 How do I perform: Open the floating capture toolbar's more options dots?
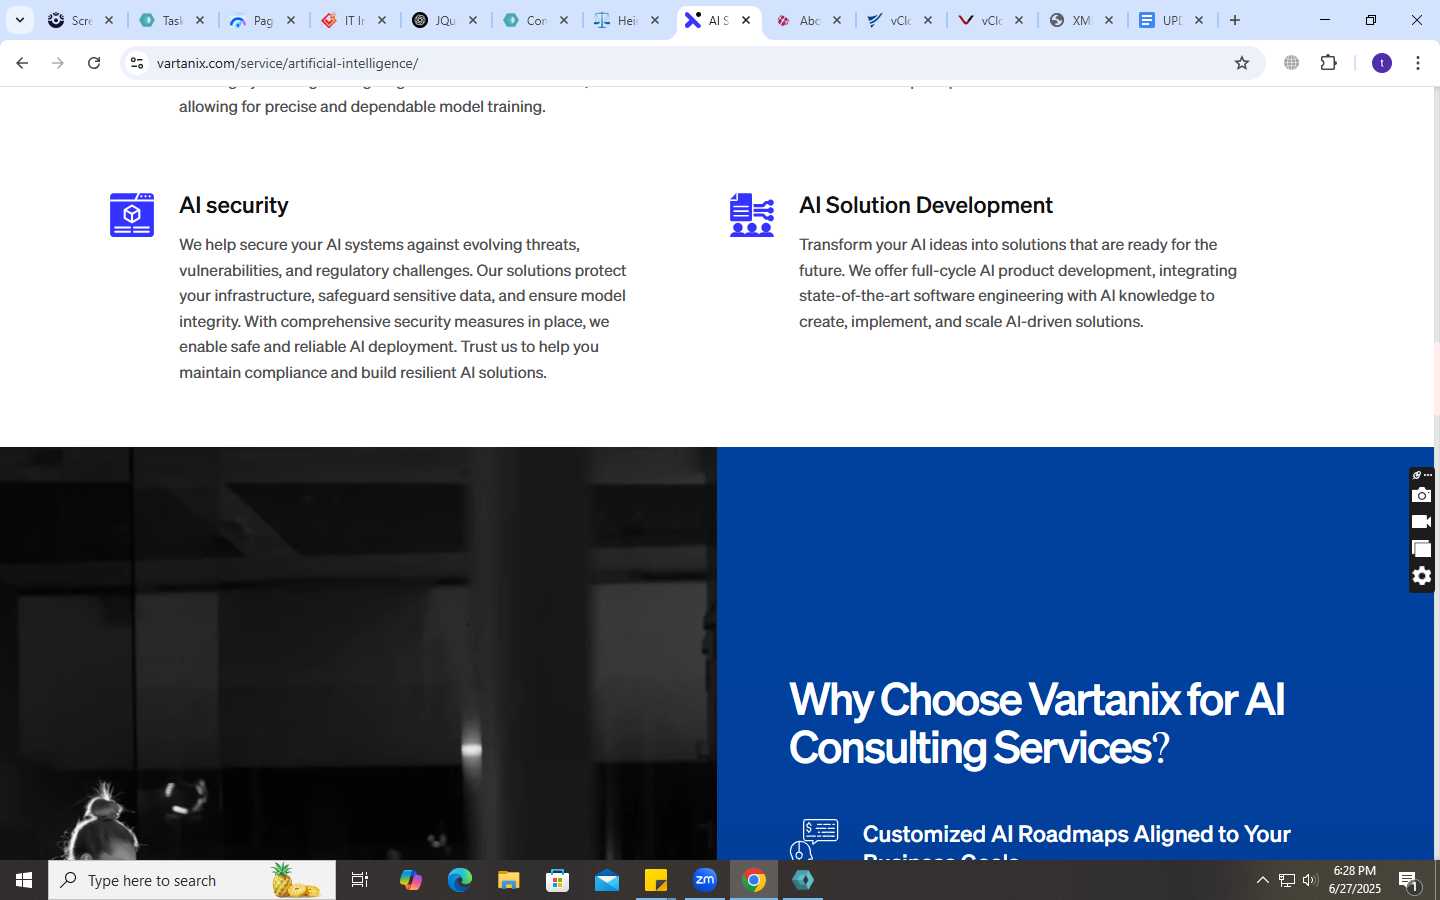pyautogui.click(x=1428, y=475)
